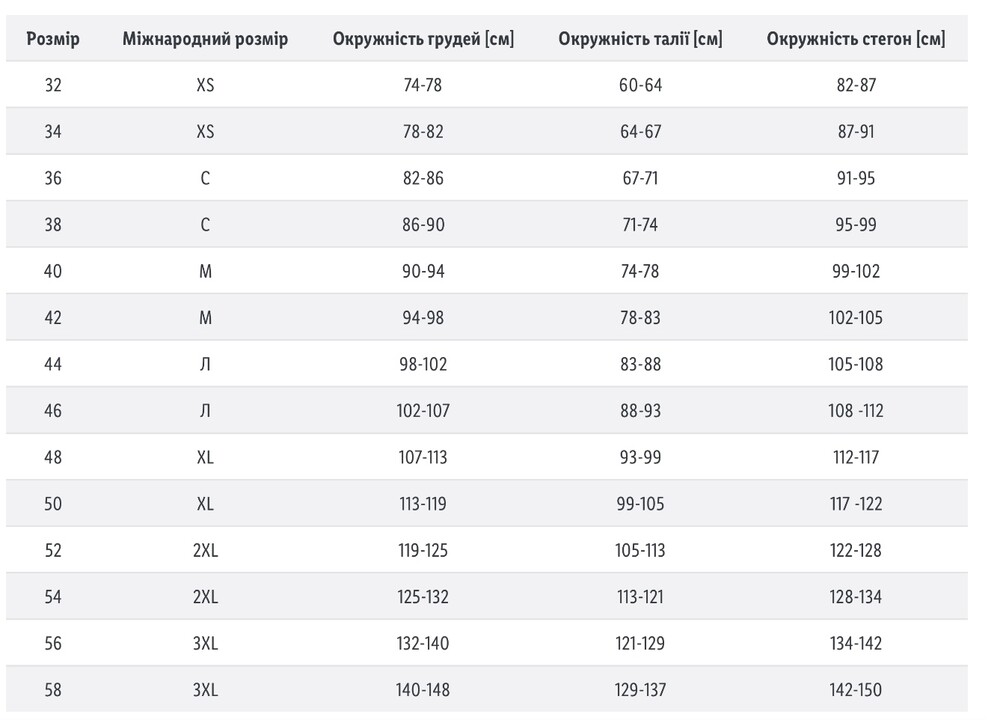Select the chest value 132-140
This screenshot has width=1000, height=720.
pyautogui.click(x=423, y=643)
